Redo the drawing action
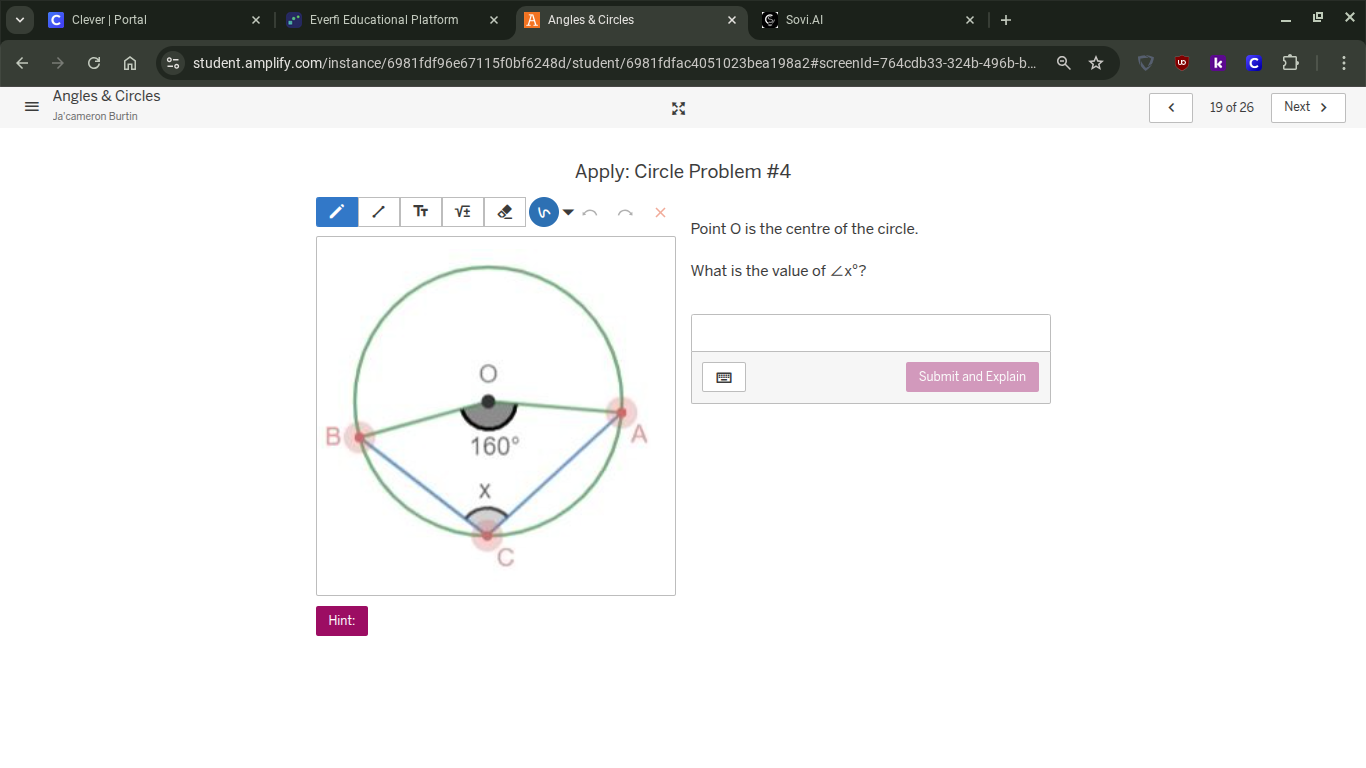Image resolution: width=1366 pixels, height=768 pixels. coord(624,212)
